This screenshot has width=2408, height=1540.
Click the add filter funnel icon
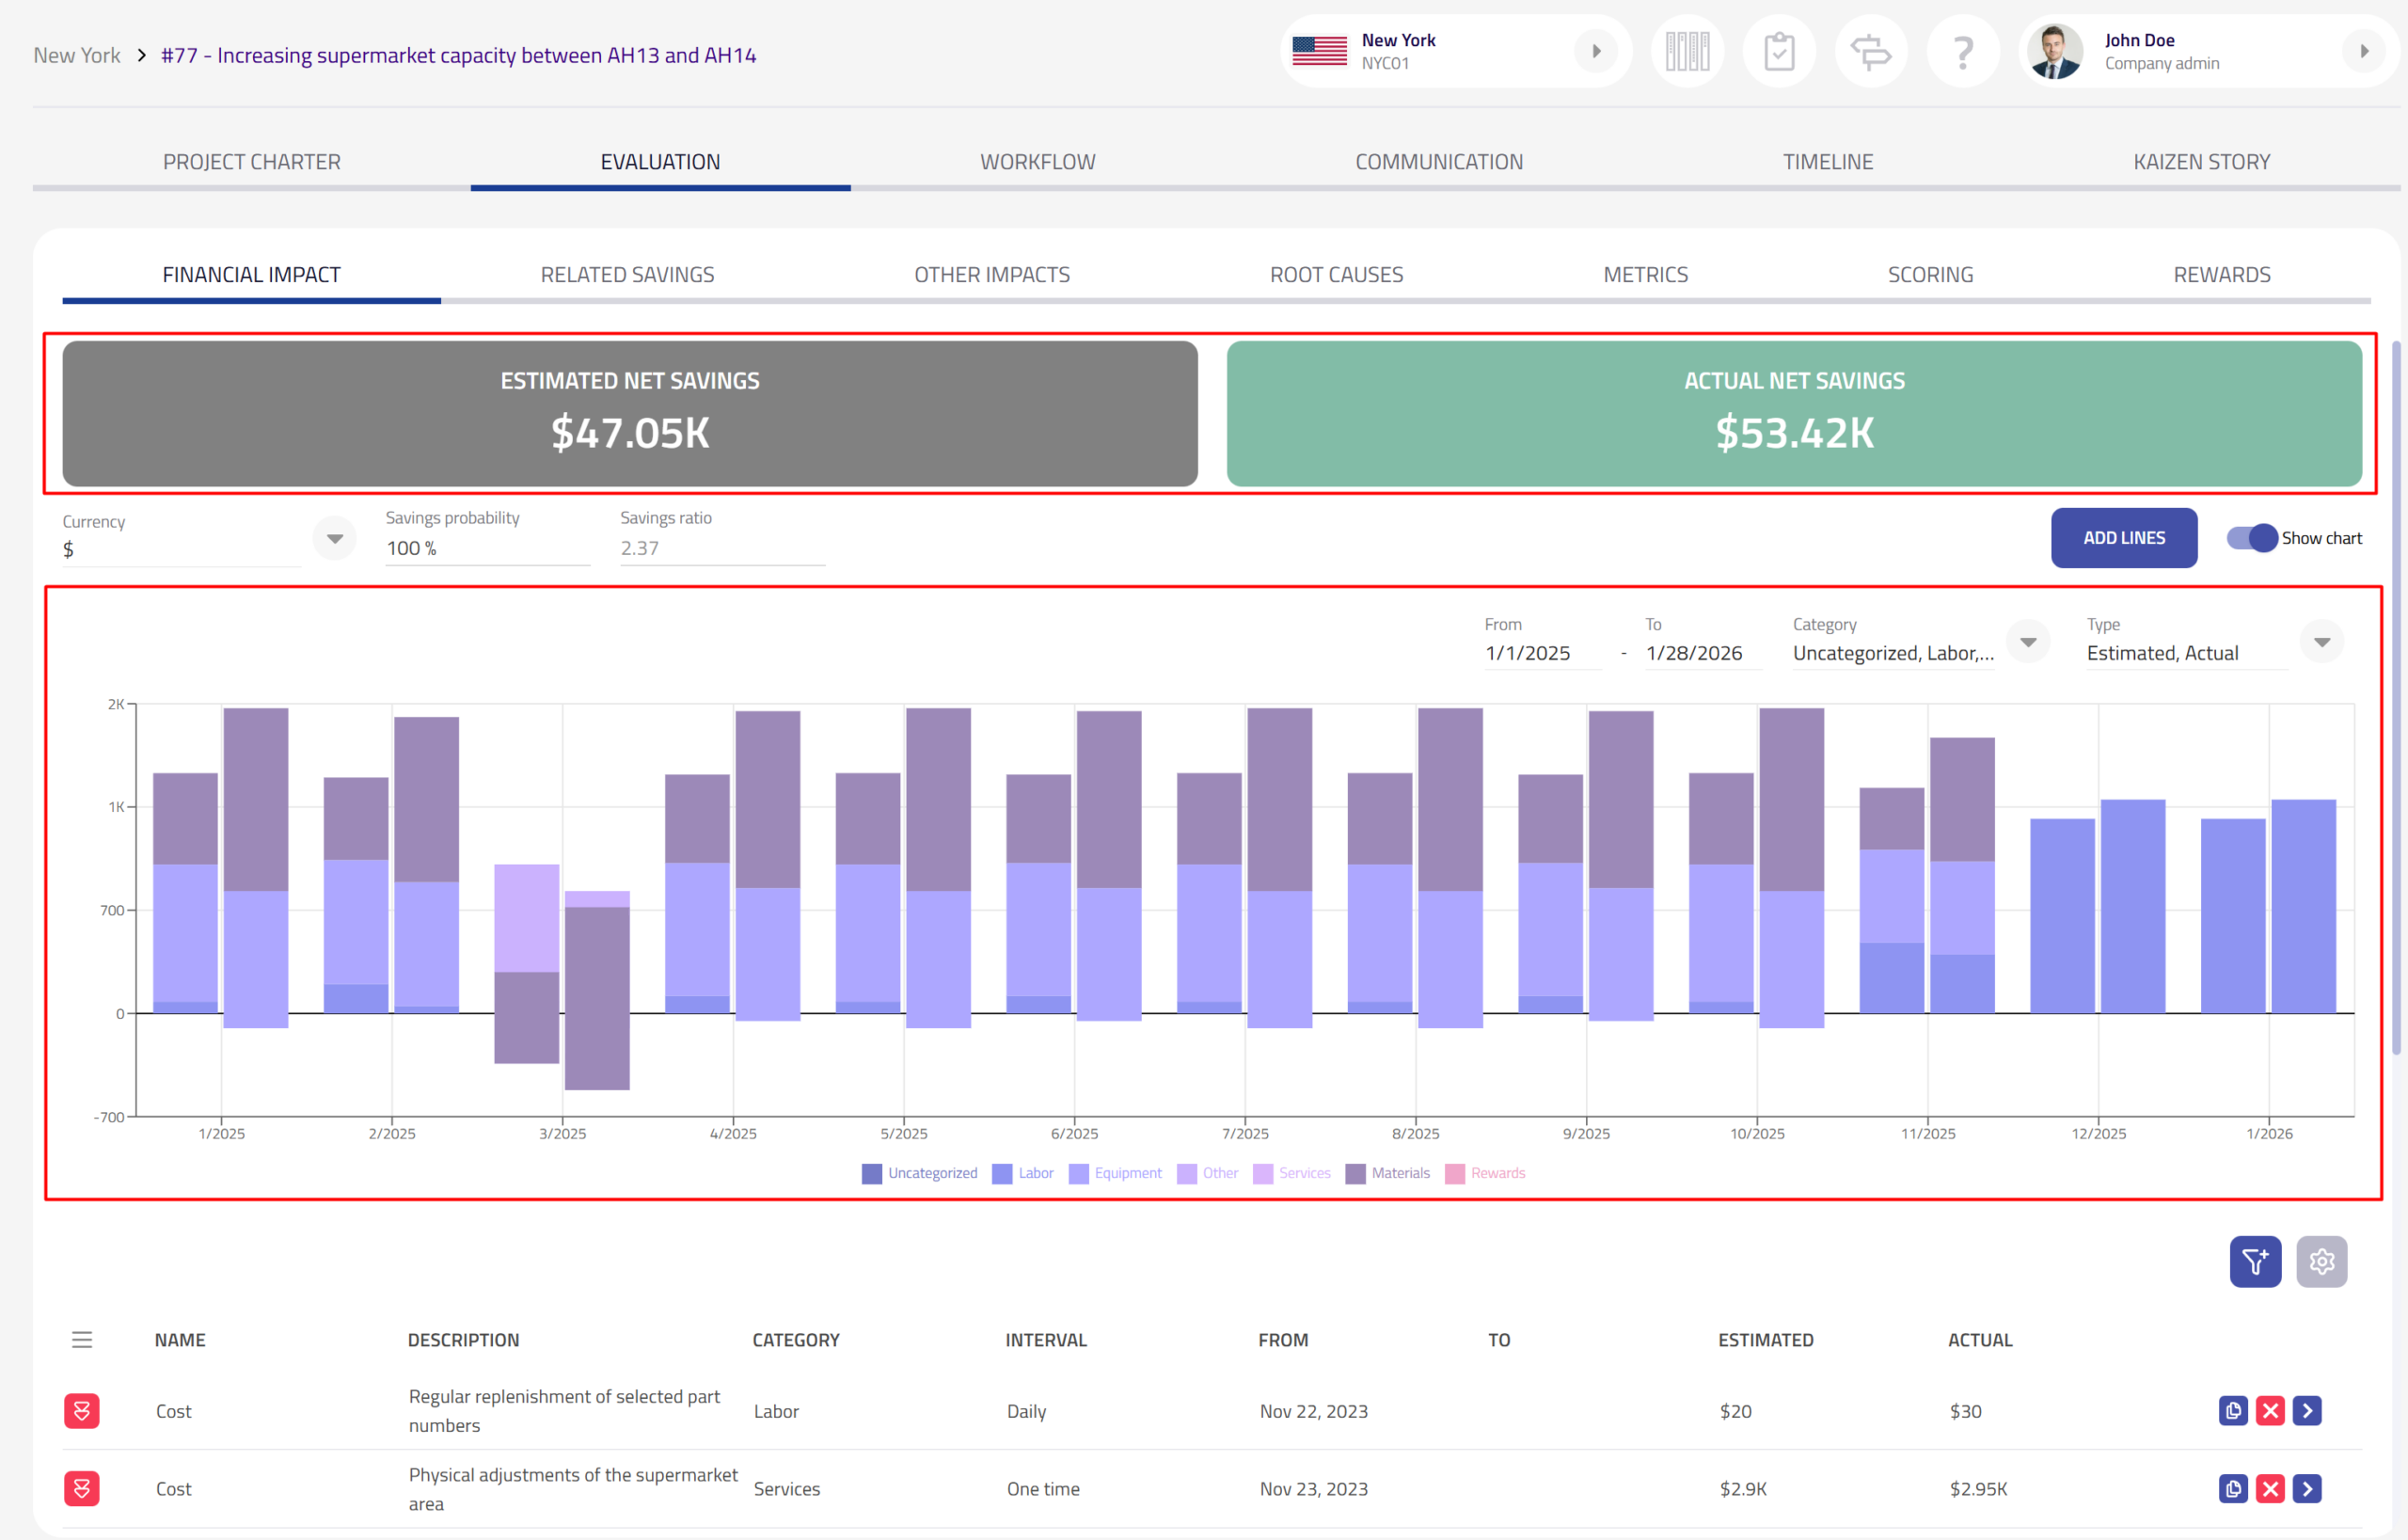pos(2254,1261)
